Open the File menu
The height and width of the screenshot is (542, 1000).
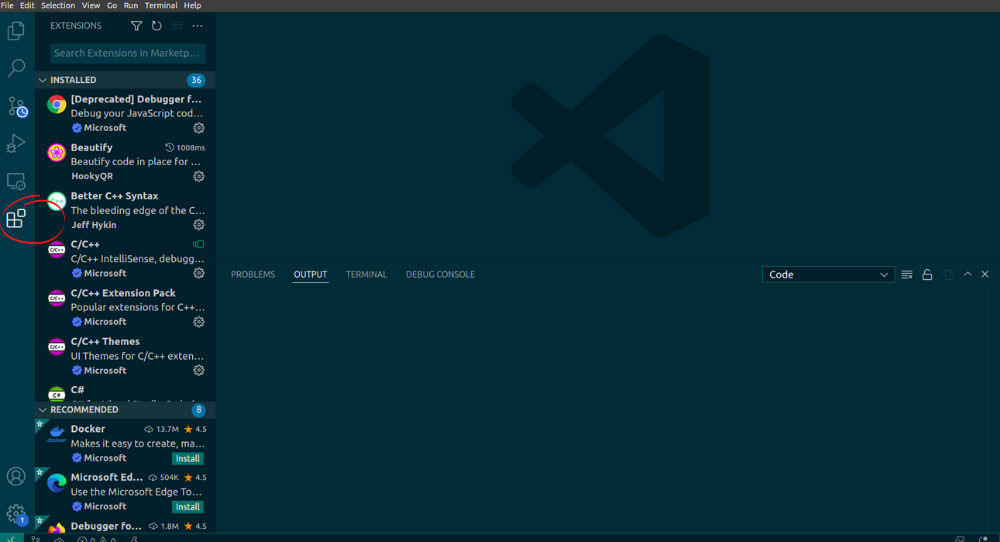[8, 5]
